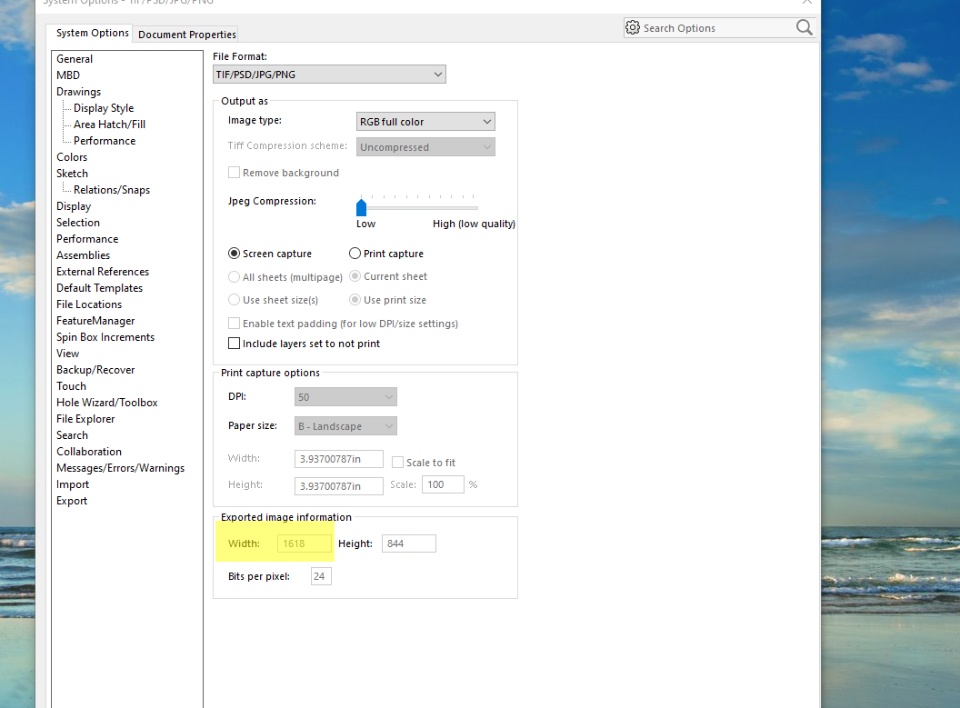Select Spin Box Increments option
960x708 pixels.
(105, 337)
